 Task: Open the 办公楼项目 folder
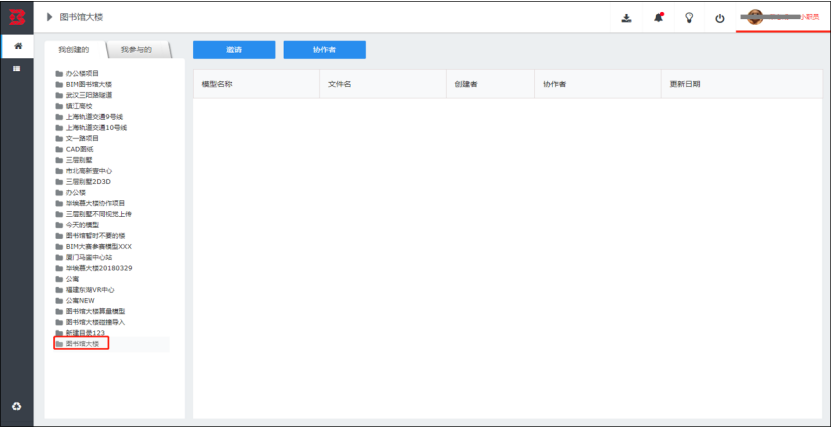77,74
